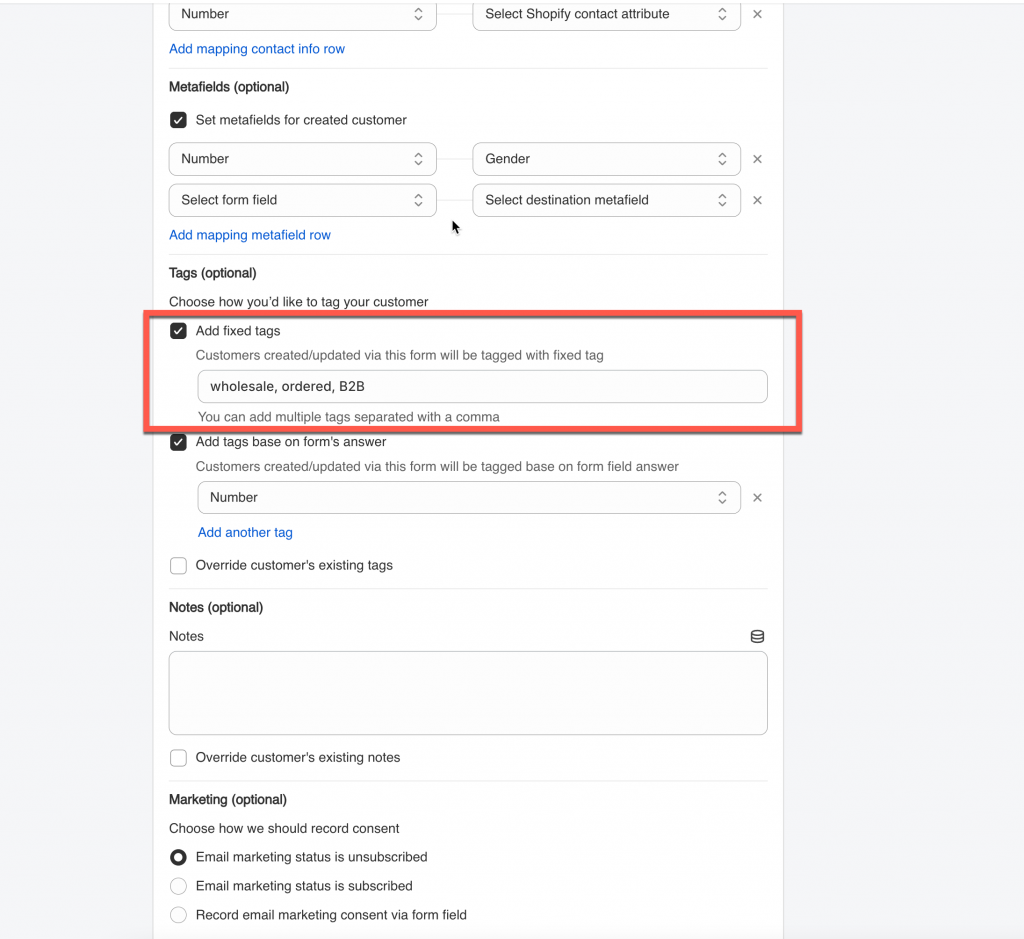This screenshot has width=1024, height=939.
Task: Click the Add another tag link
Action: click(245, 533)
